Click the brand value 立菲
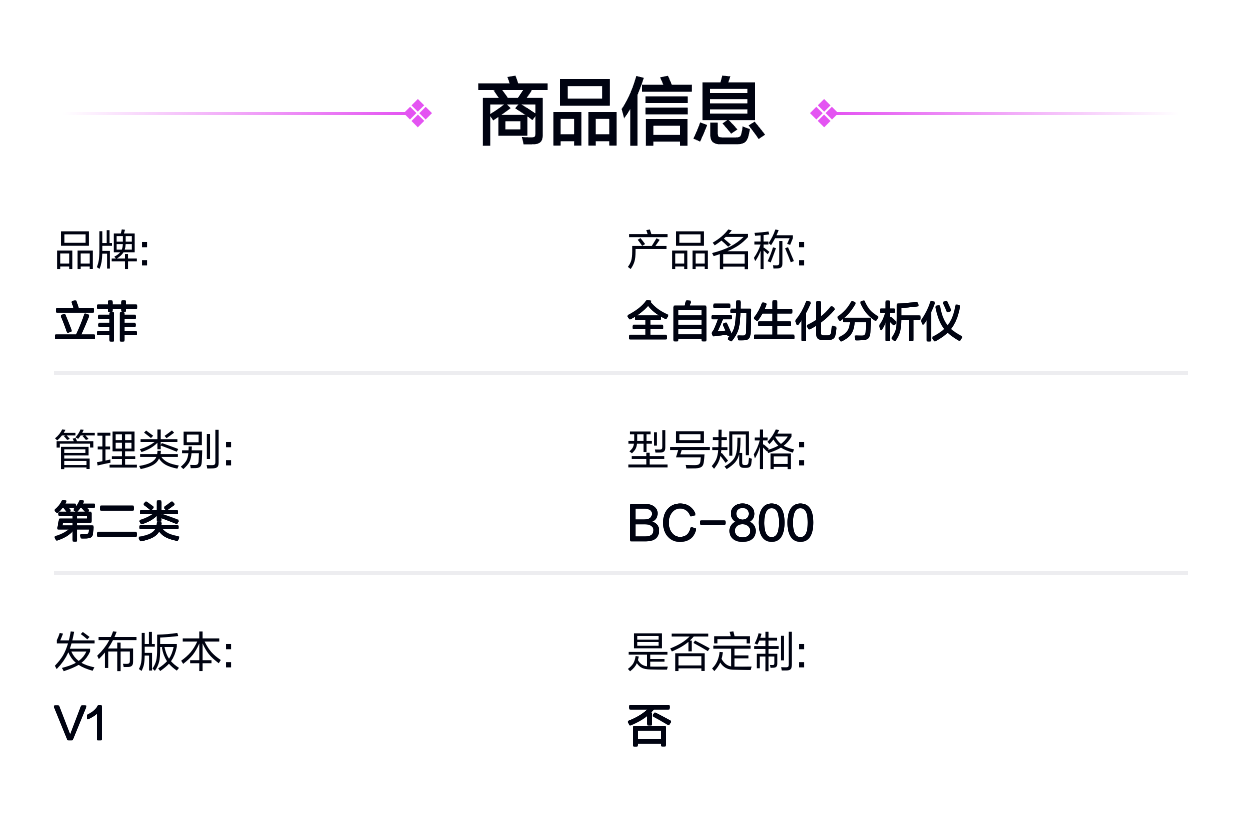Screen dimensions: 1242x815 click(96, 322)
